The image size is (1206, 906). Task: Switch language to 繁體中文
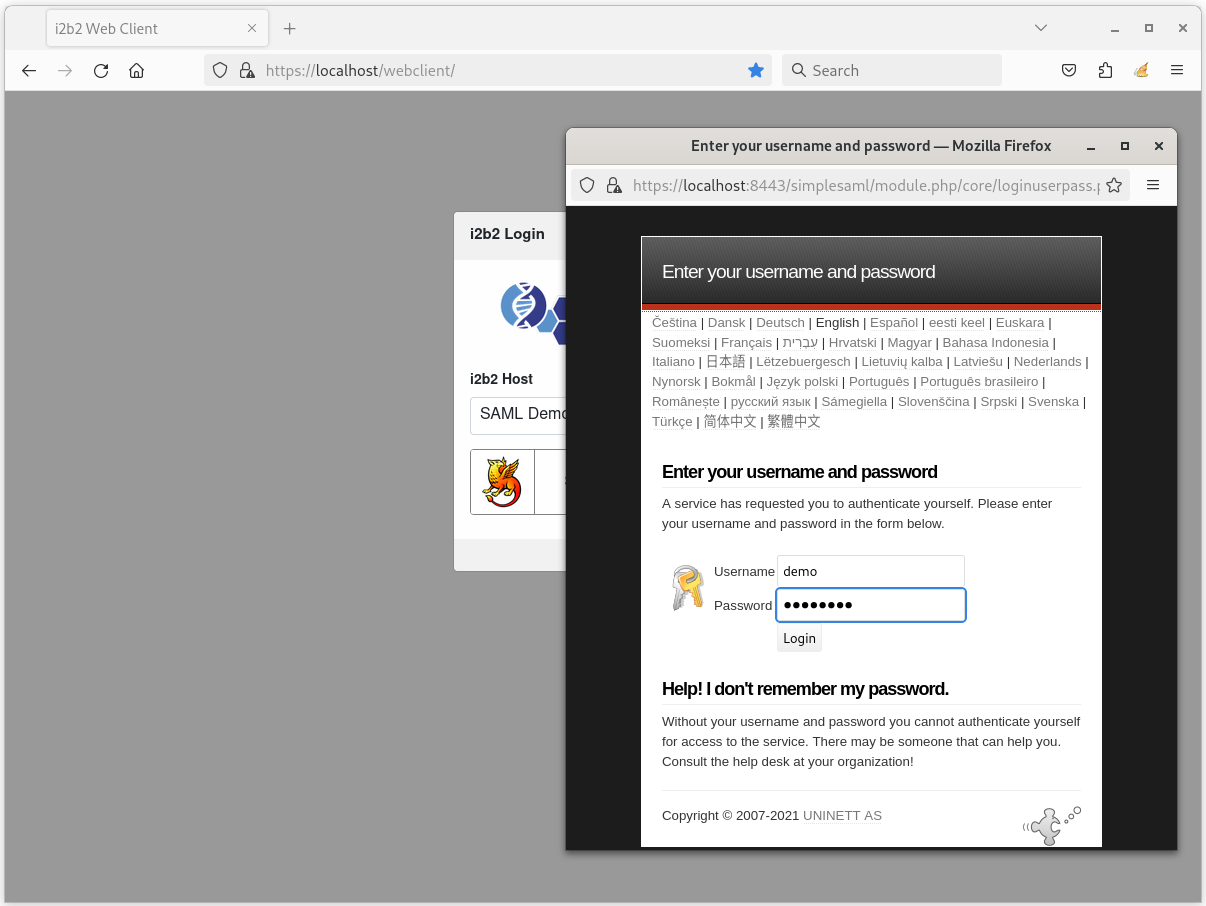click(x=794, y=421)
